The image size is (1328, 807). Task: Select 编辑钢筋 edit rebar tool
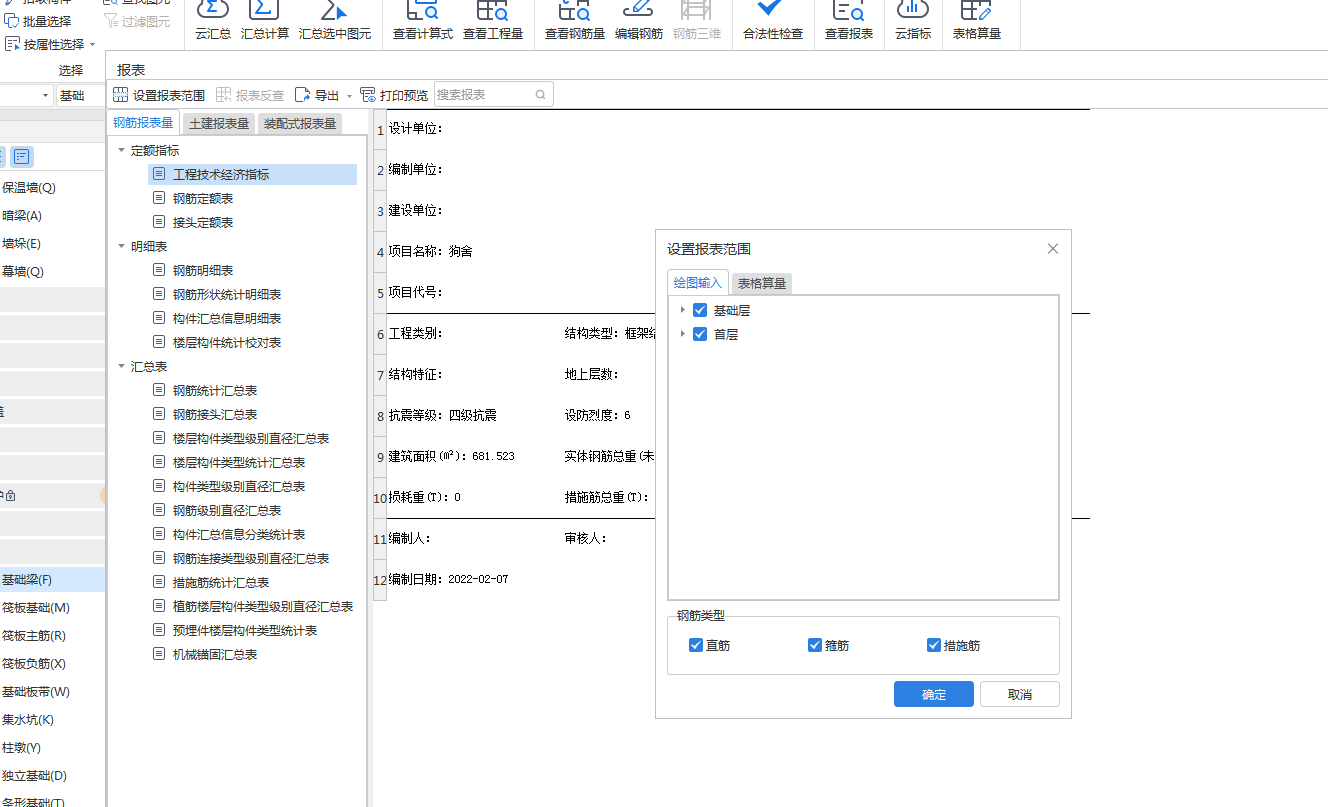[639, 22]
